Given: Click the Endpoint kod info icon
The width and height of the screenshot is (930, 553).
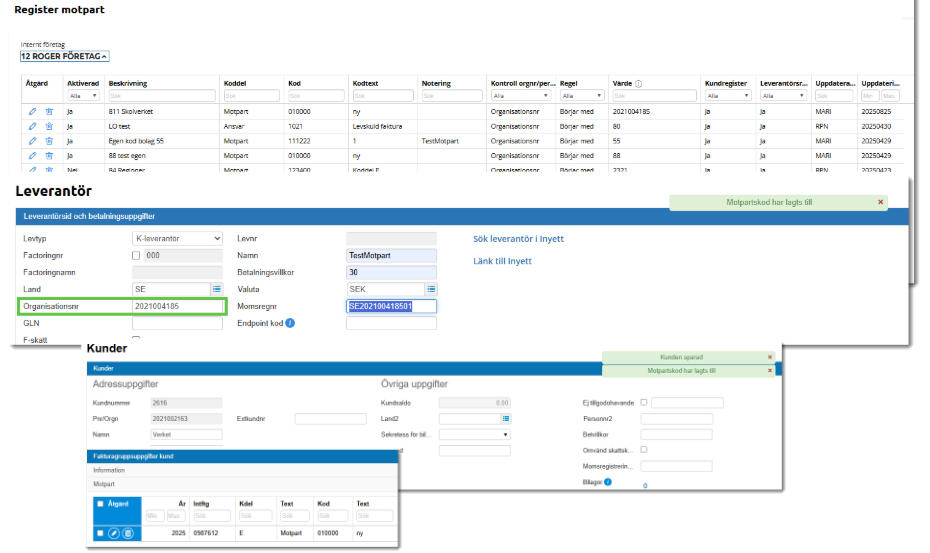Looking at the screenshot, I should pyautogui.click(x=290, y=323).
